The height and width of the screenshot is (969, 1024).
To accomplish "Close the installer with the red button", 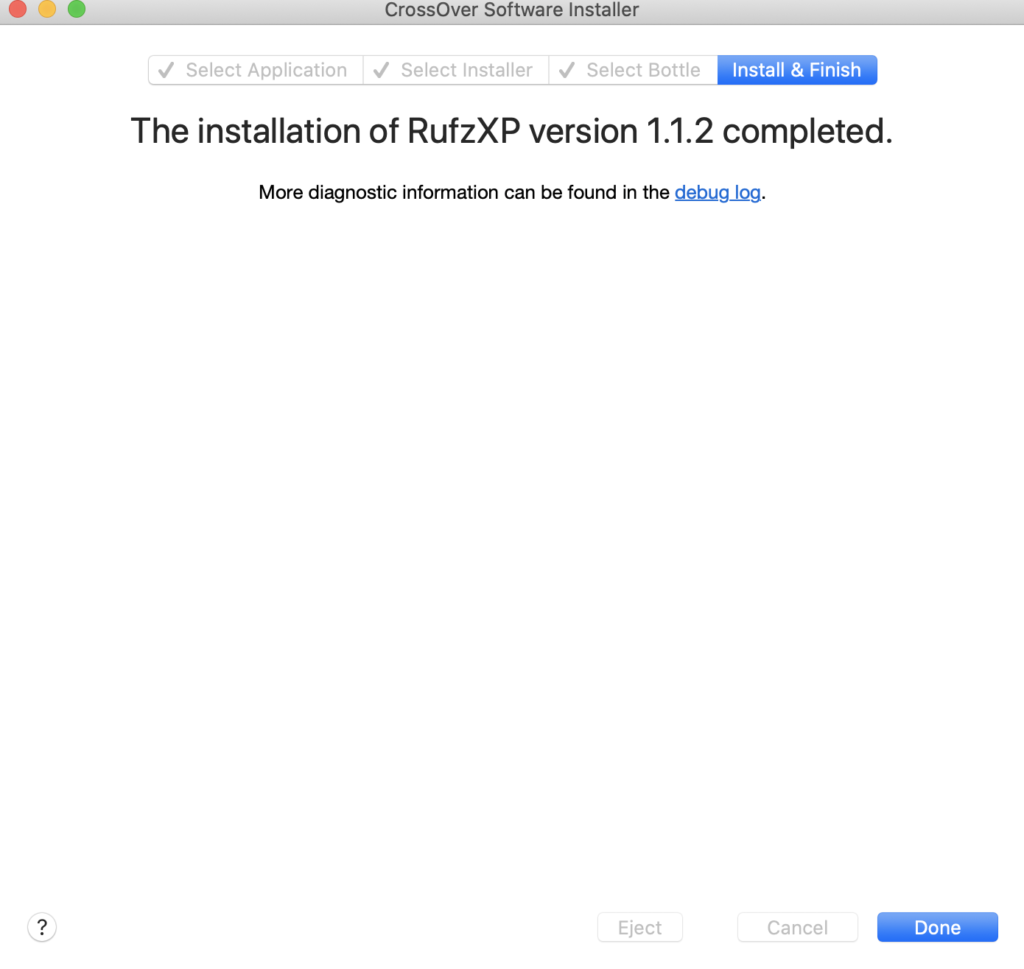I will click(x=17, y=10).
